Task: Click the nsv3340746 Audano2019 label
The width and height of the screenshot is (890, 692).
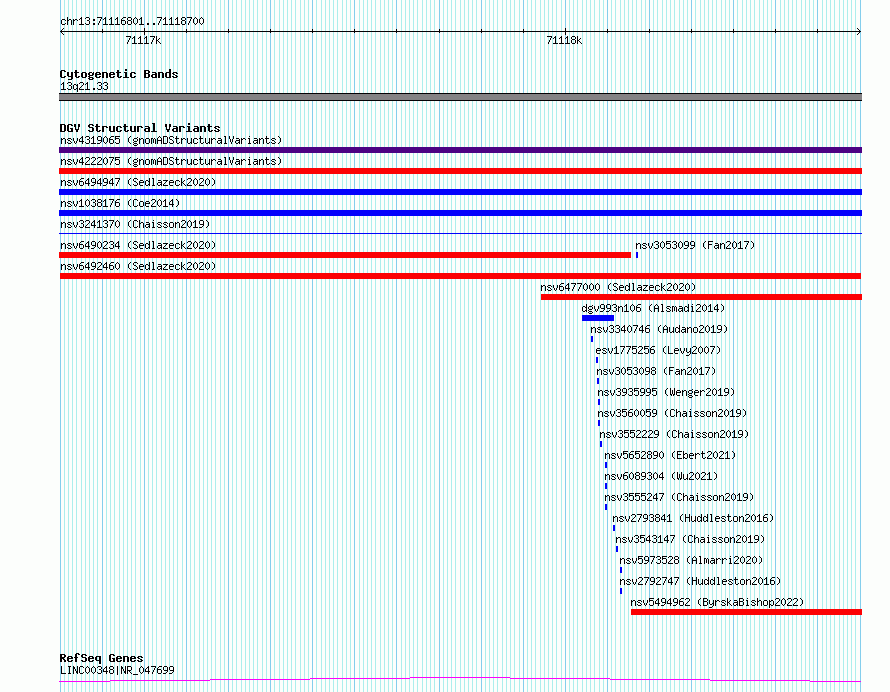Action: (659, 329)
